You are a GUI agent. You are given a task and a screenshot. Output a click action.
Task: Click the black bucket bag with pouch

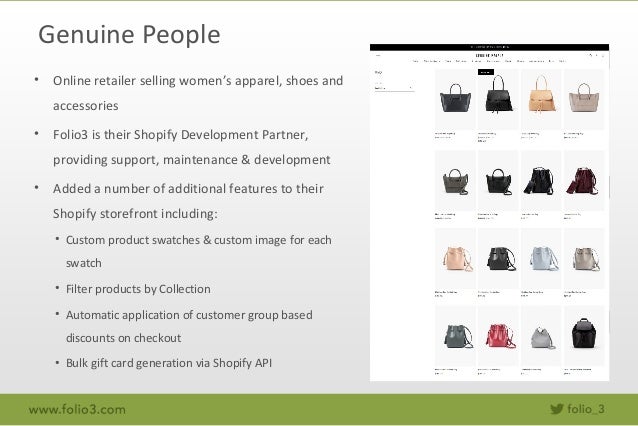[541, 181]
